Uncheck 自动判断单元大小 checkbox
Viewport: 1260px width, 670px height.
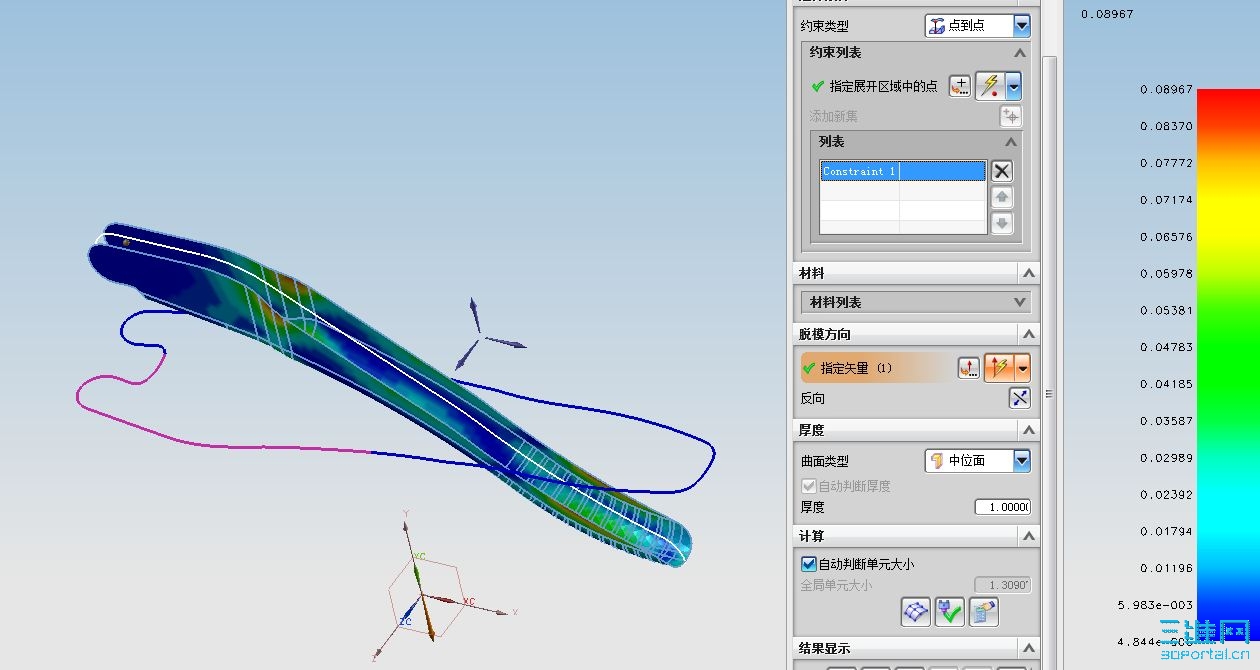click(809, 564)
